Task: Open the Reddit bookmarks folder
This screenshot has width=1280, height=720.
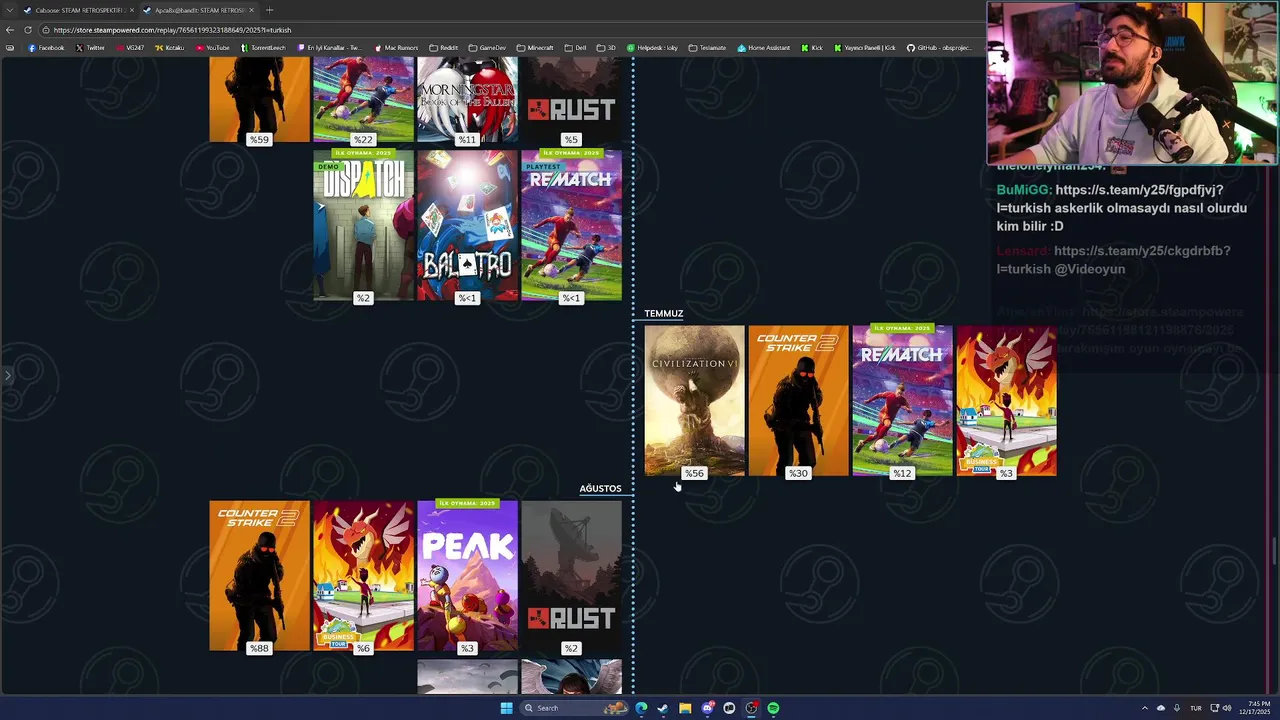Action: pos(443,48)
